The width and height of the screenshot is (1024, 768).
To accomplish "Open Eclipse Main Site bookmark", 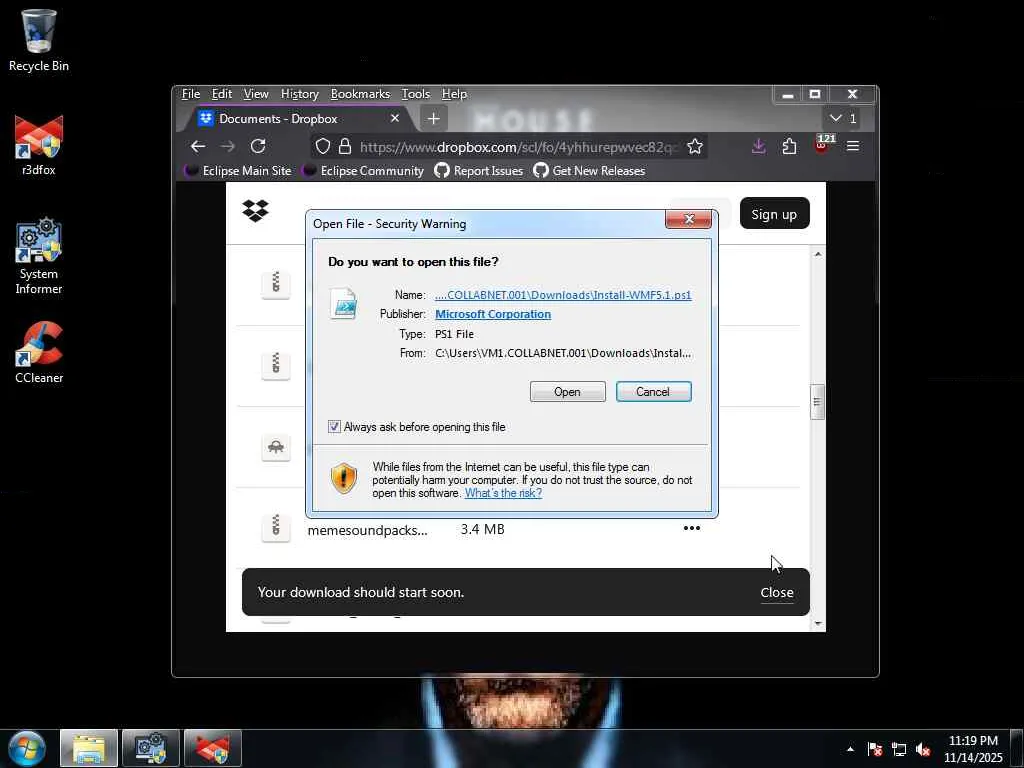I will [238, 170].
